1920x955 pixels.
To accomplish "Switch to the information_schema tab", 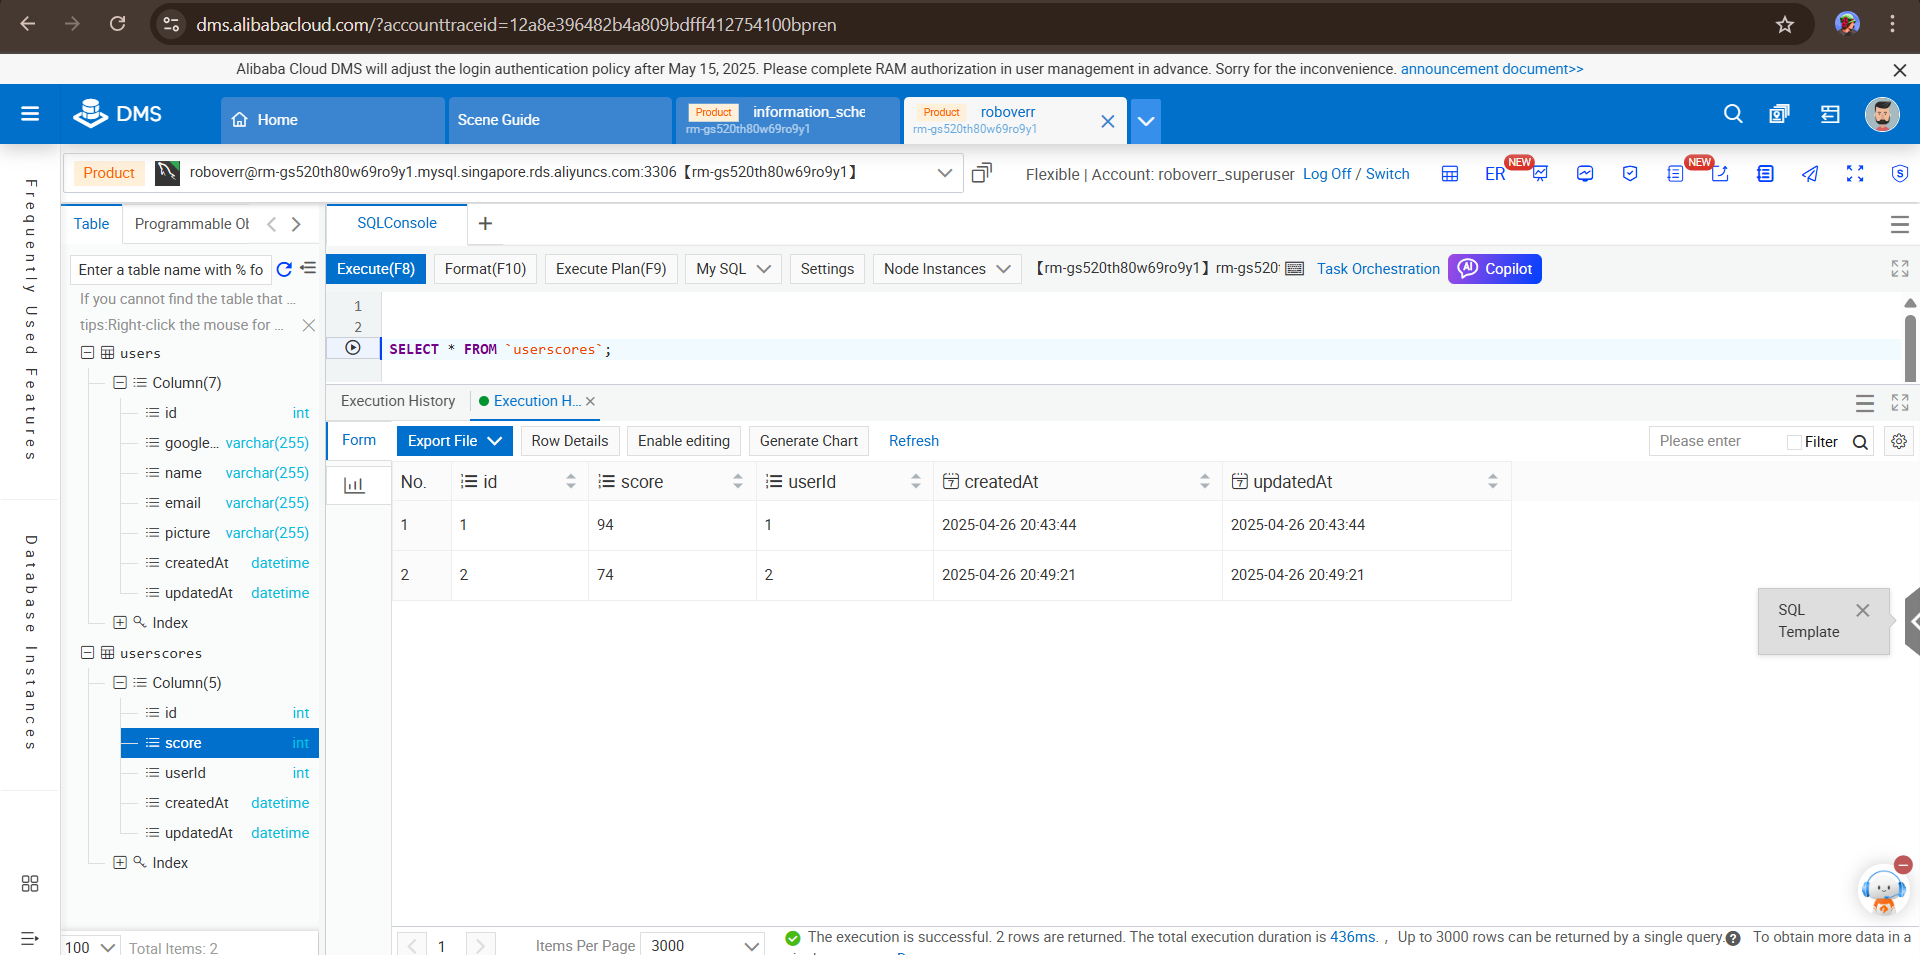I will 788,120.
